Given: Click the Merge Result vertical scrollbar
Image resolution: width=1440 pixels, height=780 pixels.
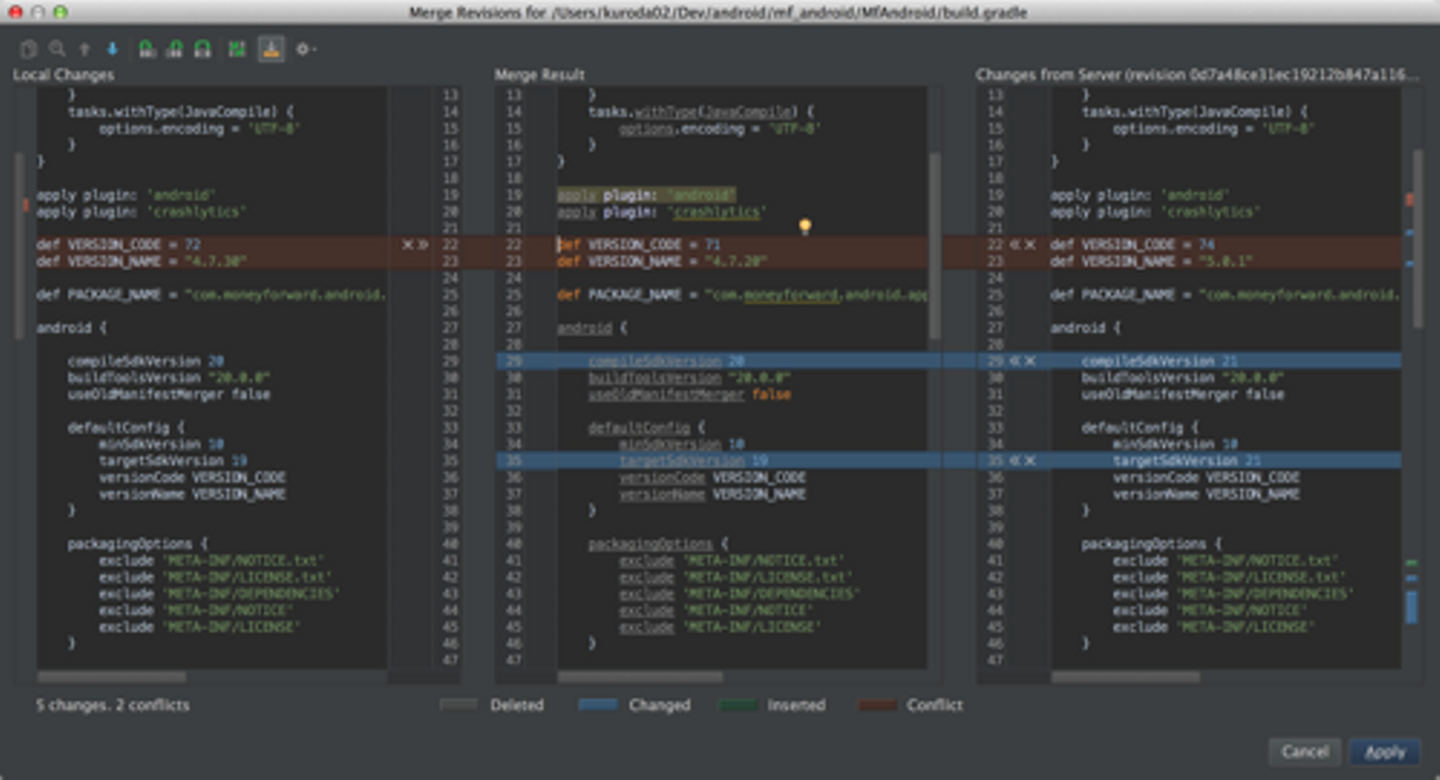Looking at the screenshot, I should click(x=934, y=245).
